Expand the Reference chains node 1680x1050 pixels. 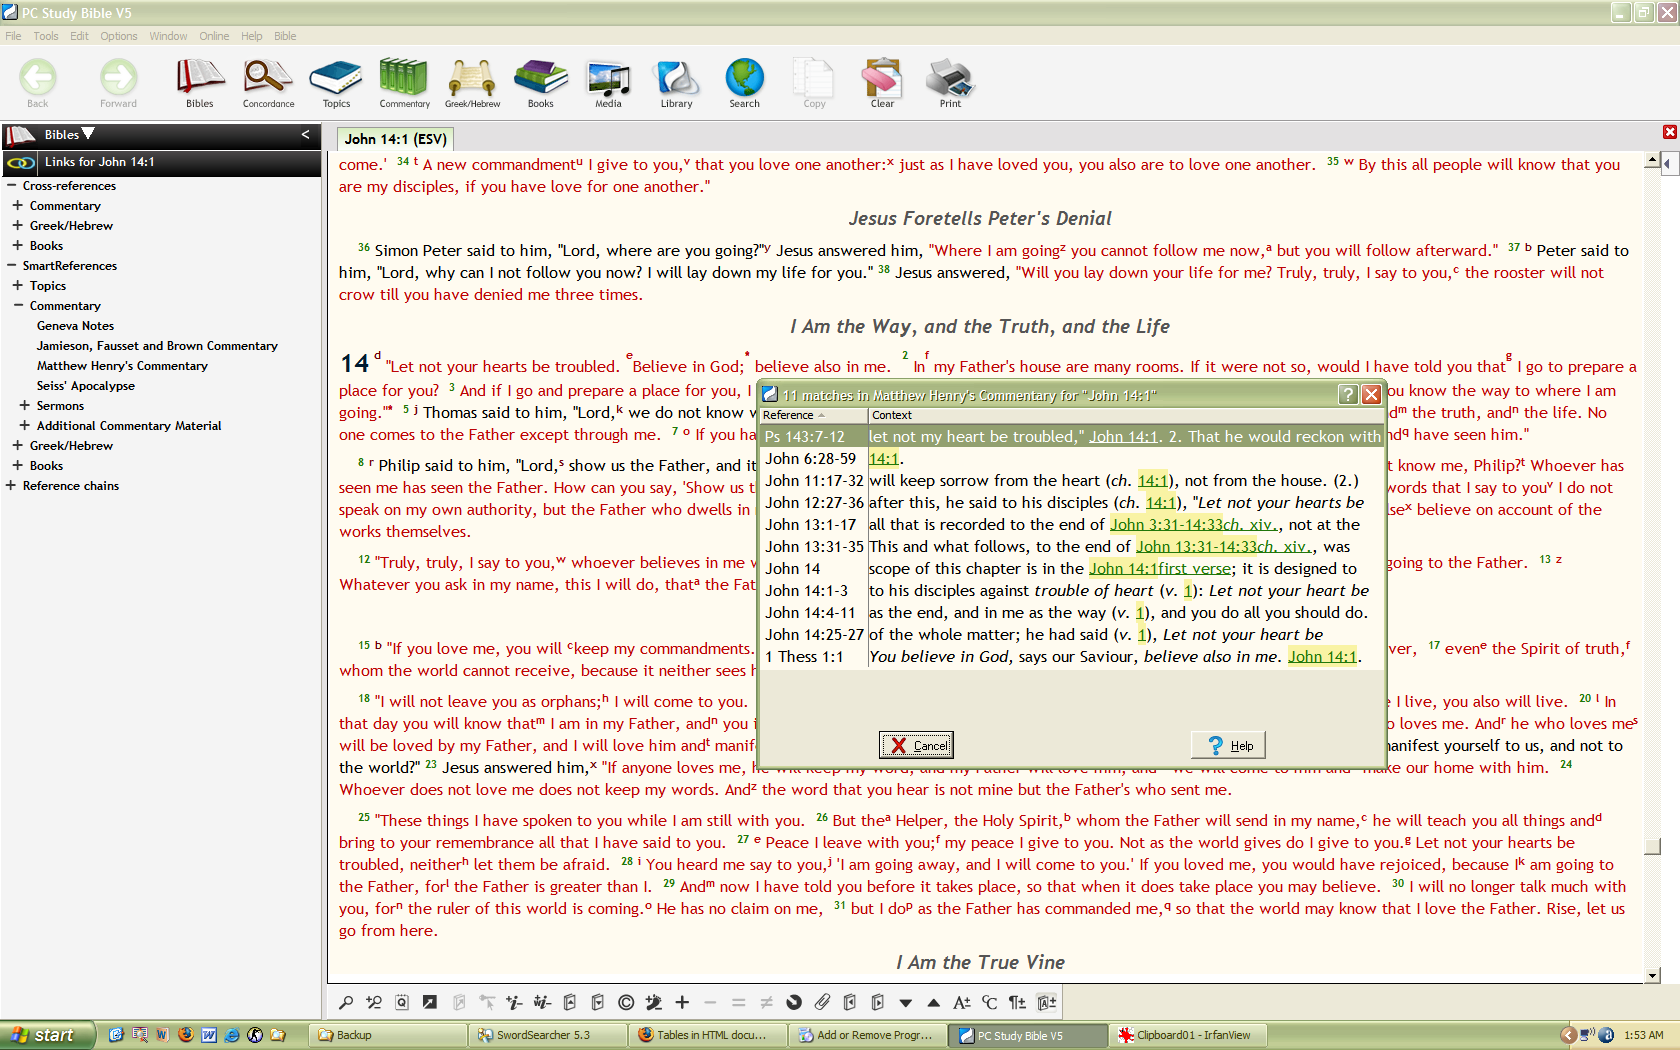[11, 486]
